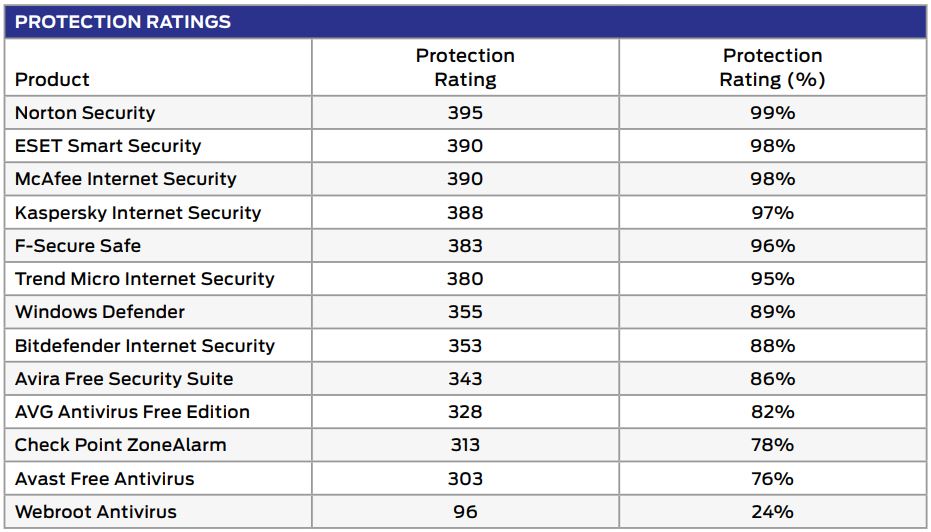Image resolution: width=931 pixels, height=532 pixels.
Task: Click the Protection Rating column header
Action: [465, 67]
